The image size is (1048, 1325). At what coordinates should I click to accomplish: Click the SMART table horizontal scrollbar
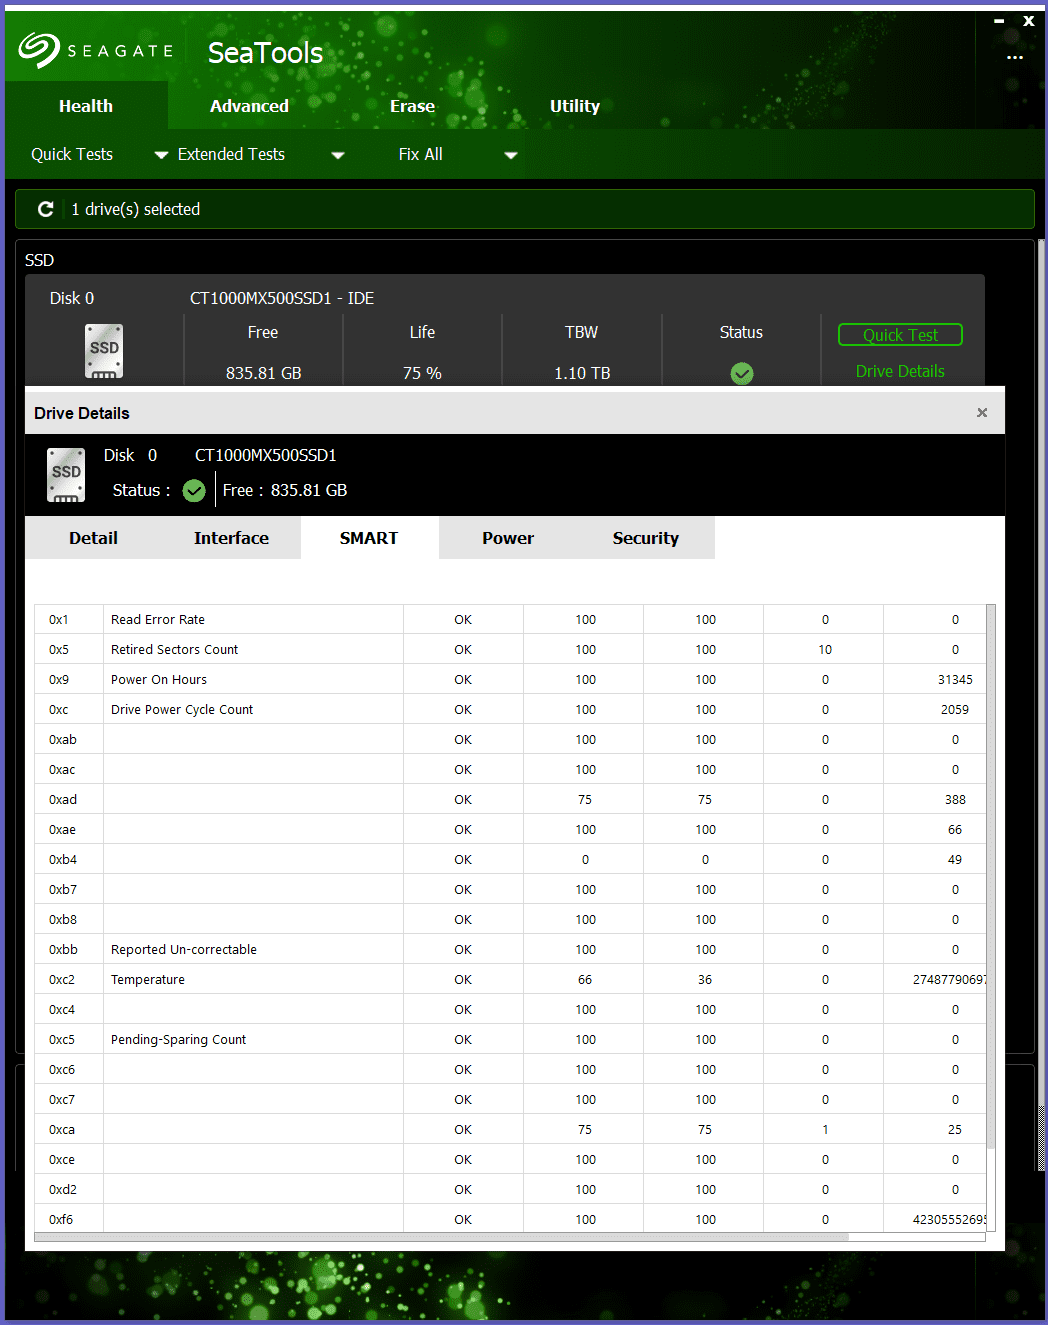[441, 1237]
